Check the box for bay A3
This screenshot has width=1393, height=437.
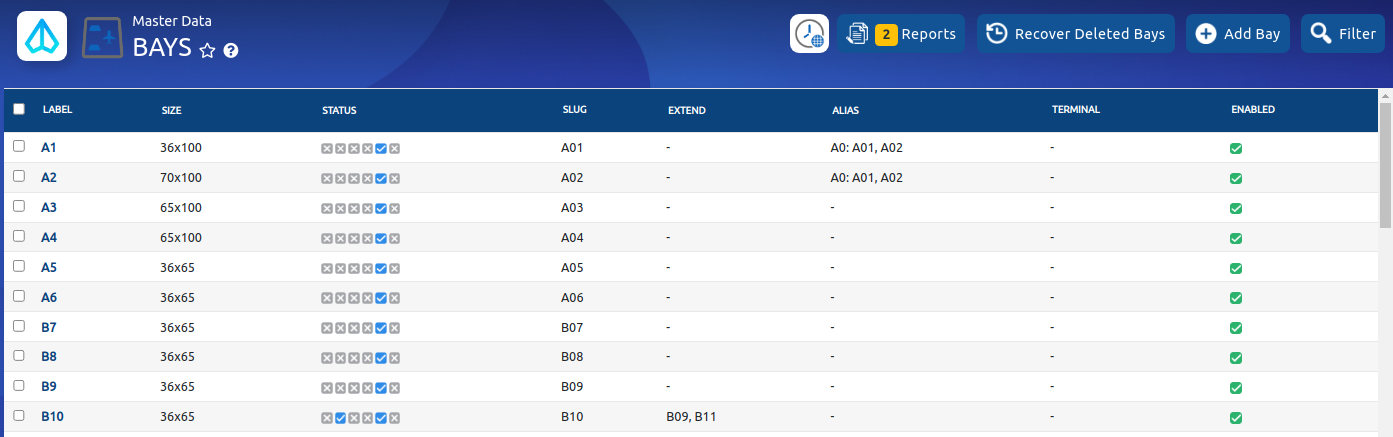(19, 206)
